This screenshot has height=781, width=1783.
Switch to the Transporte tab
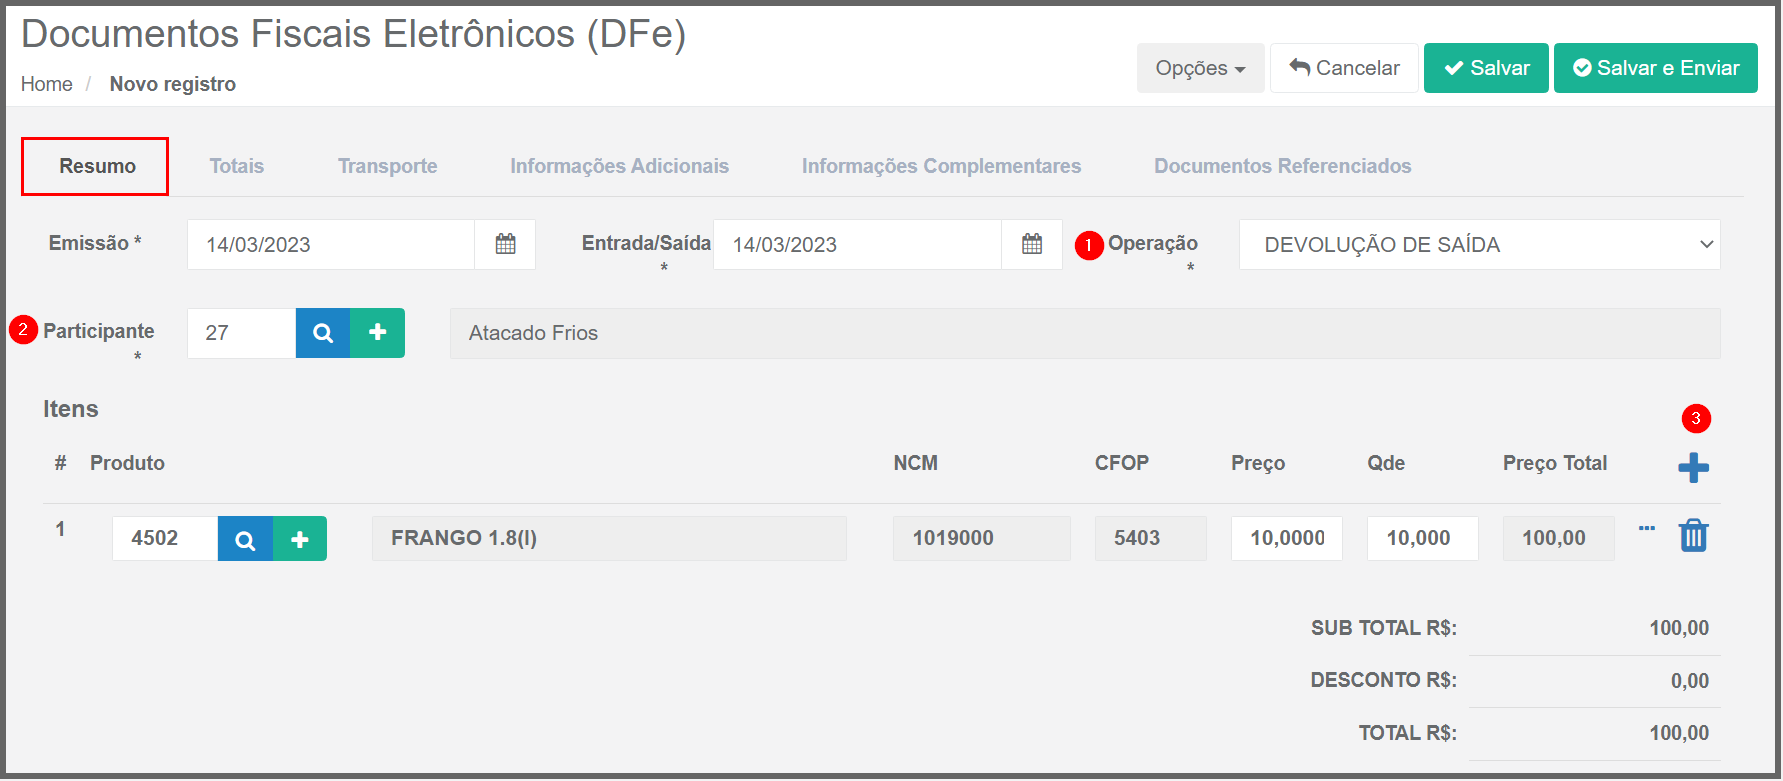coord(387,166)
